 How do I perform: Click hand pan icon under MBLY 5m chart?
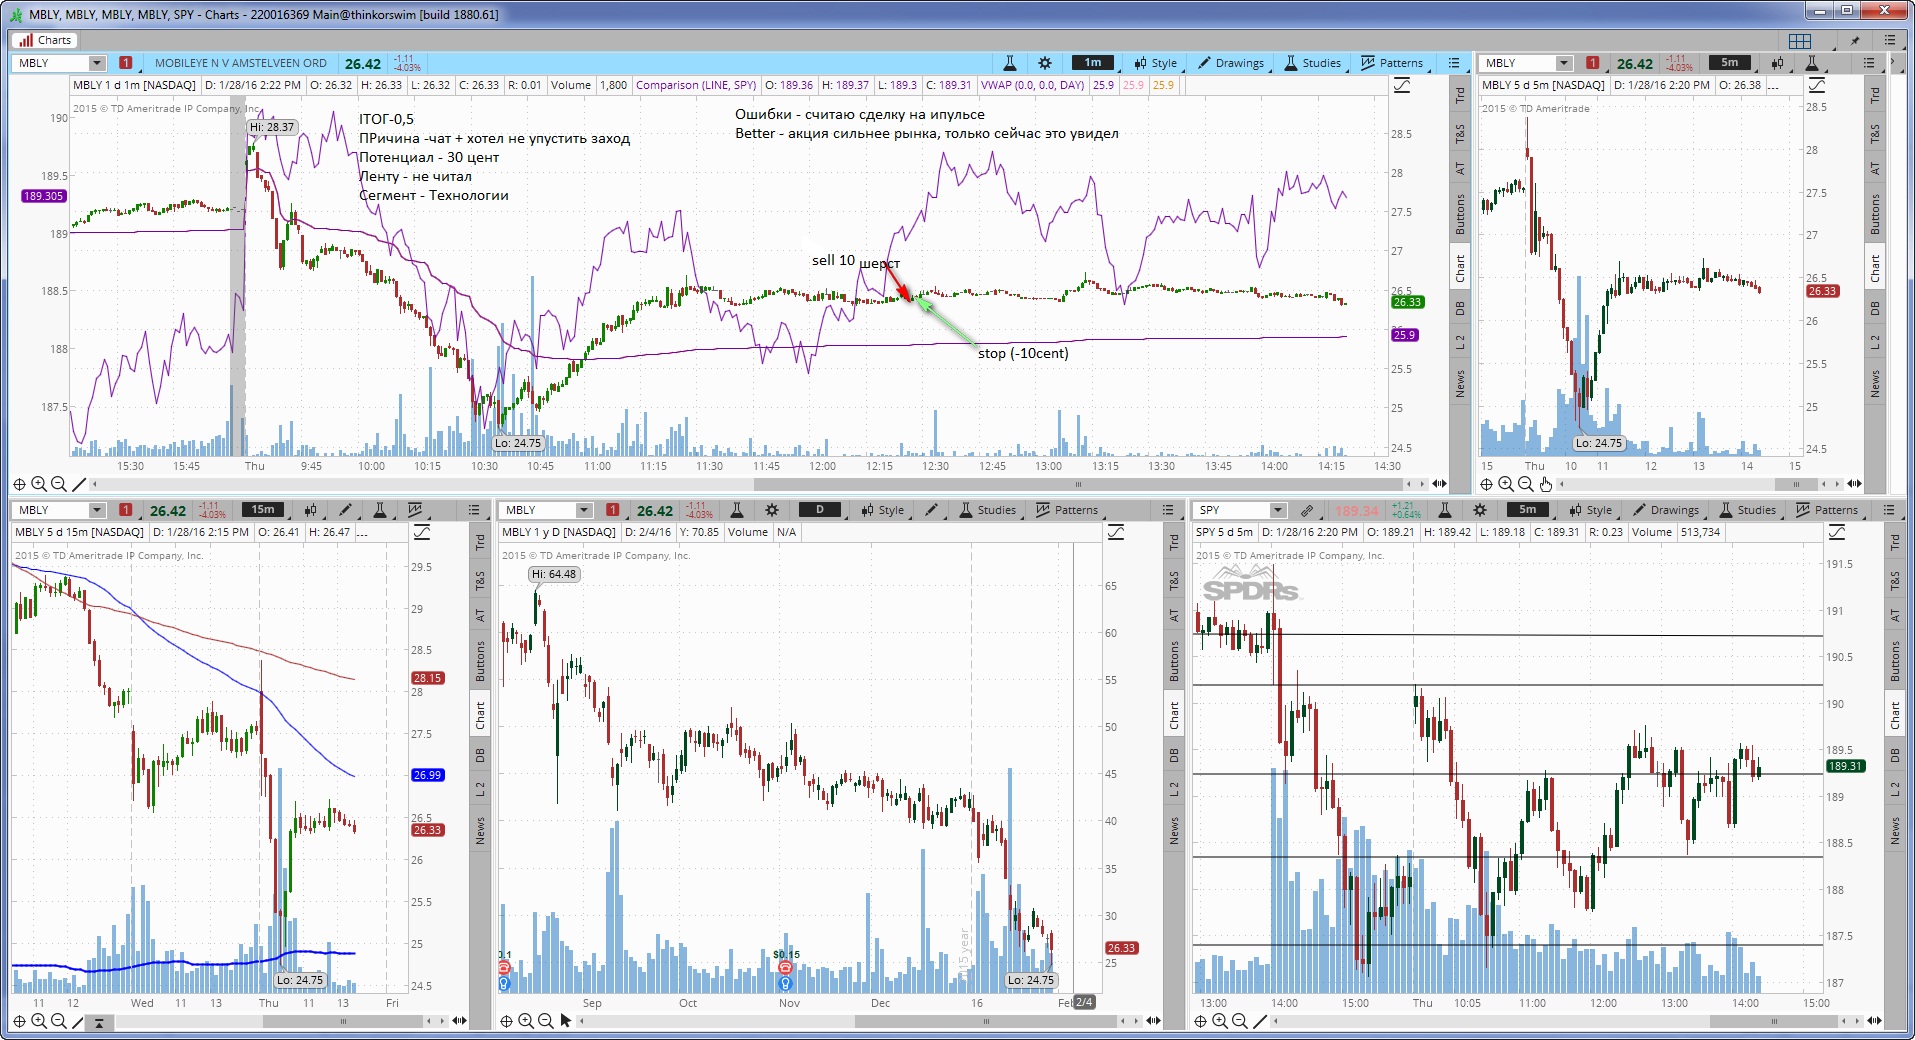tap(1545, 484)
